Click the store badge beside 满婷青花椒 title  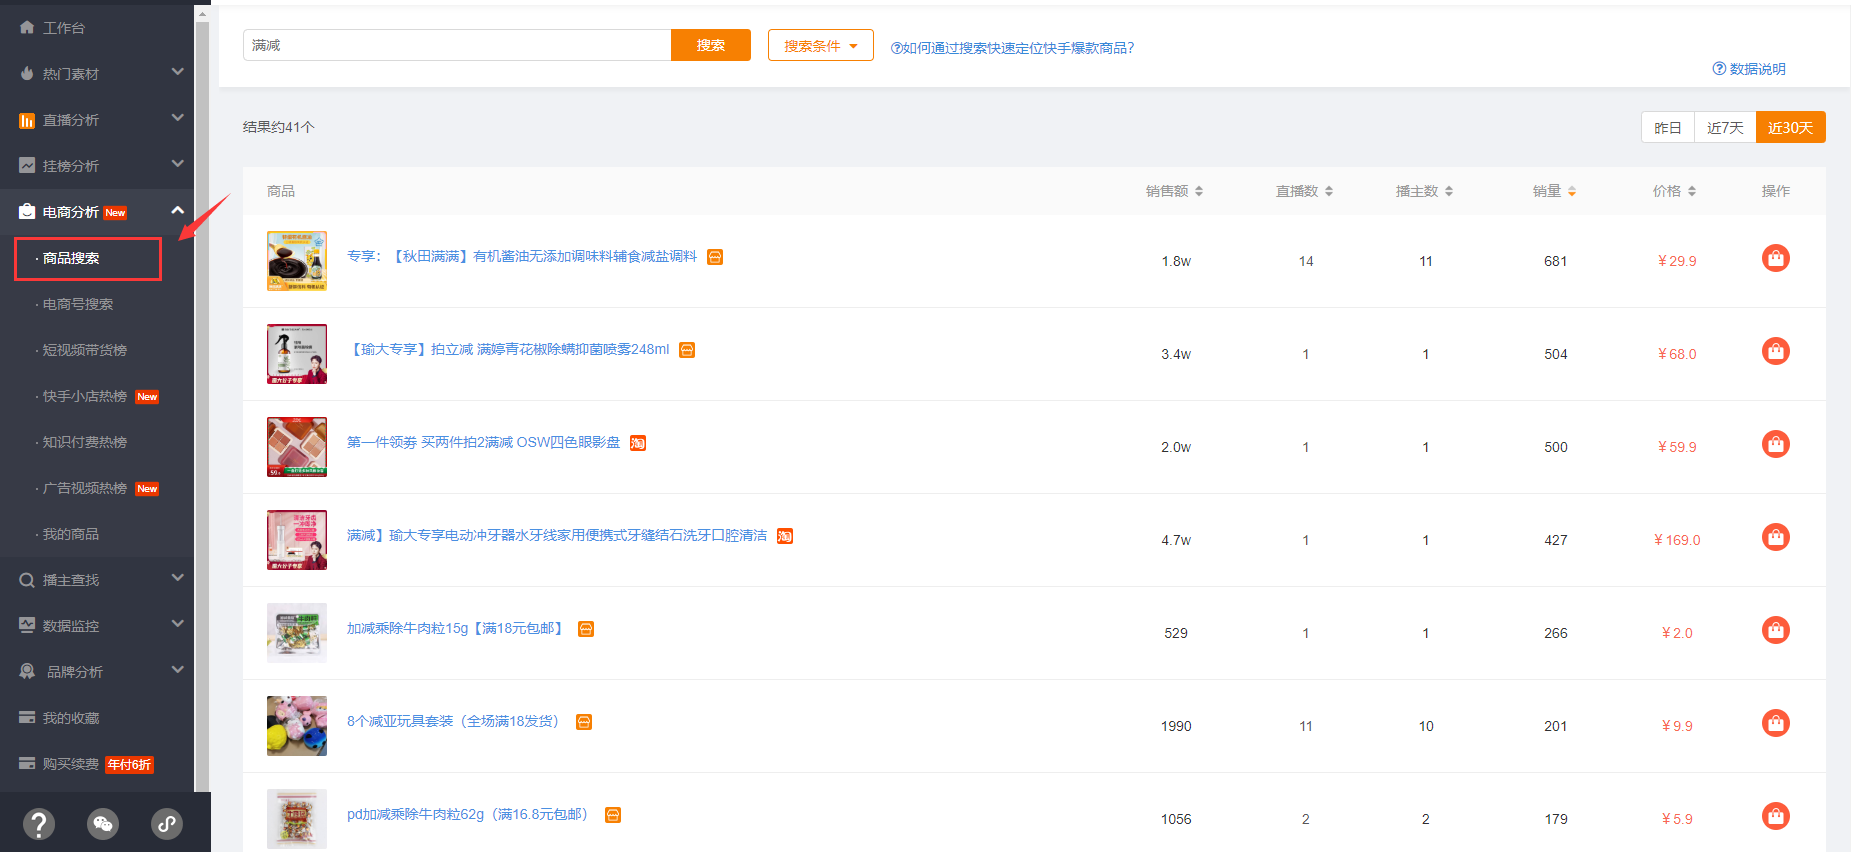coord(687,350)
